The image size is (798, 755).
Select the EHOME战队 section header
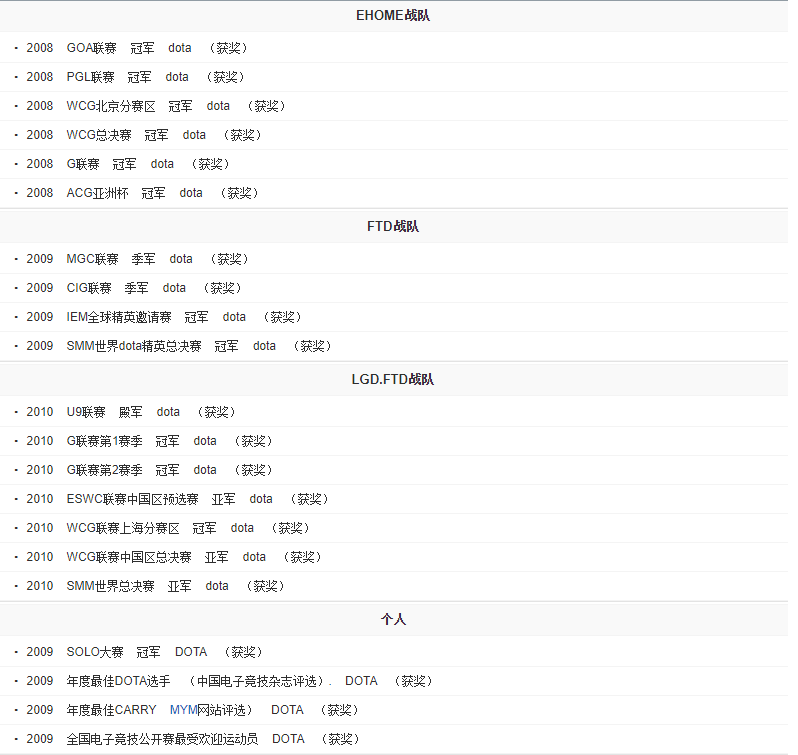(393, 16)
